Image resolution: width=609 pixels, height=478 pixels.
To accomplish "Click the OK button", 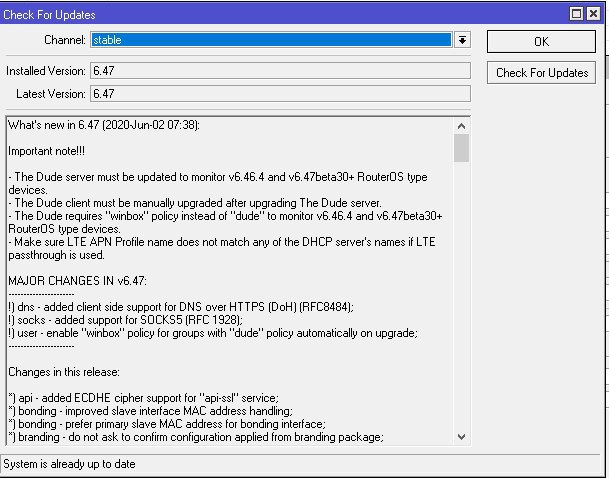I will [541, 42].
